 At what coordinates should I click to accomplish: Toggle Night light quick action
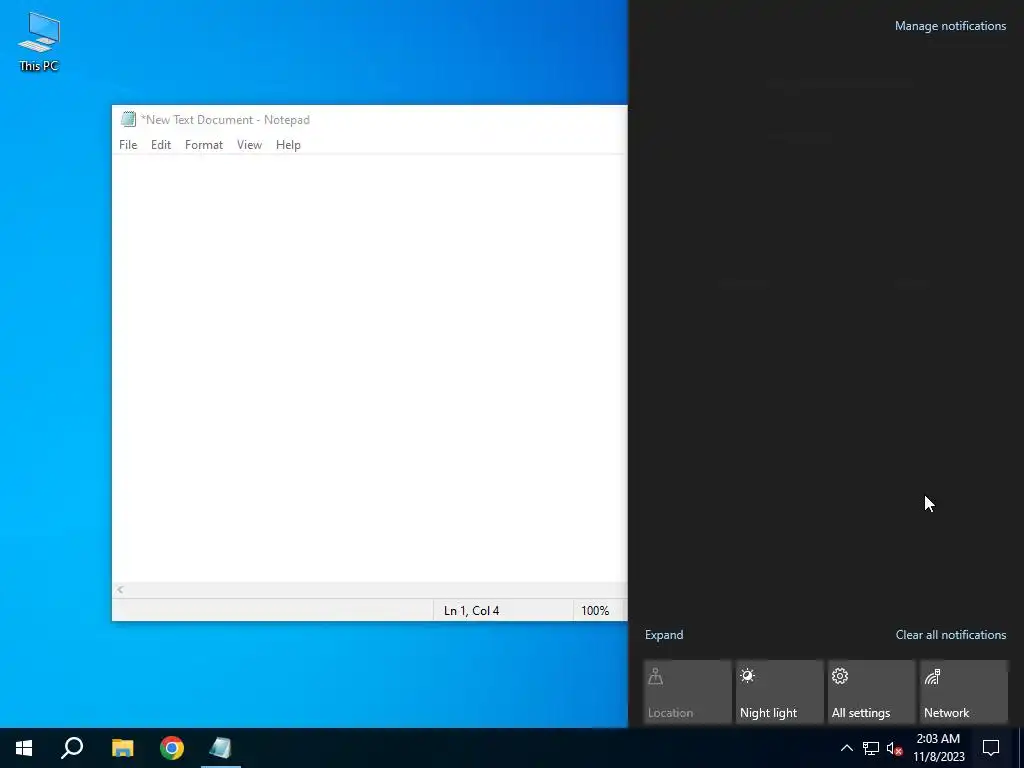click(x=779, y=692)
